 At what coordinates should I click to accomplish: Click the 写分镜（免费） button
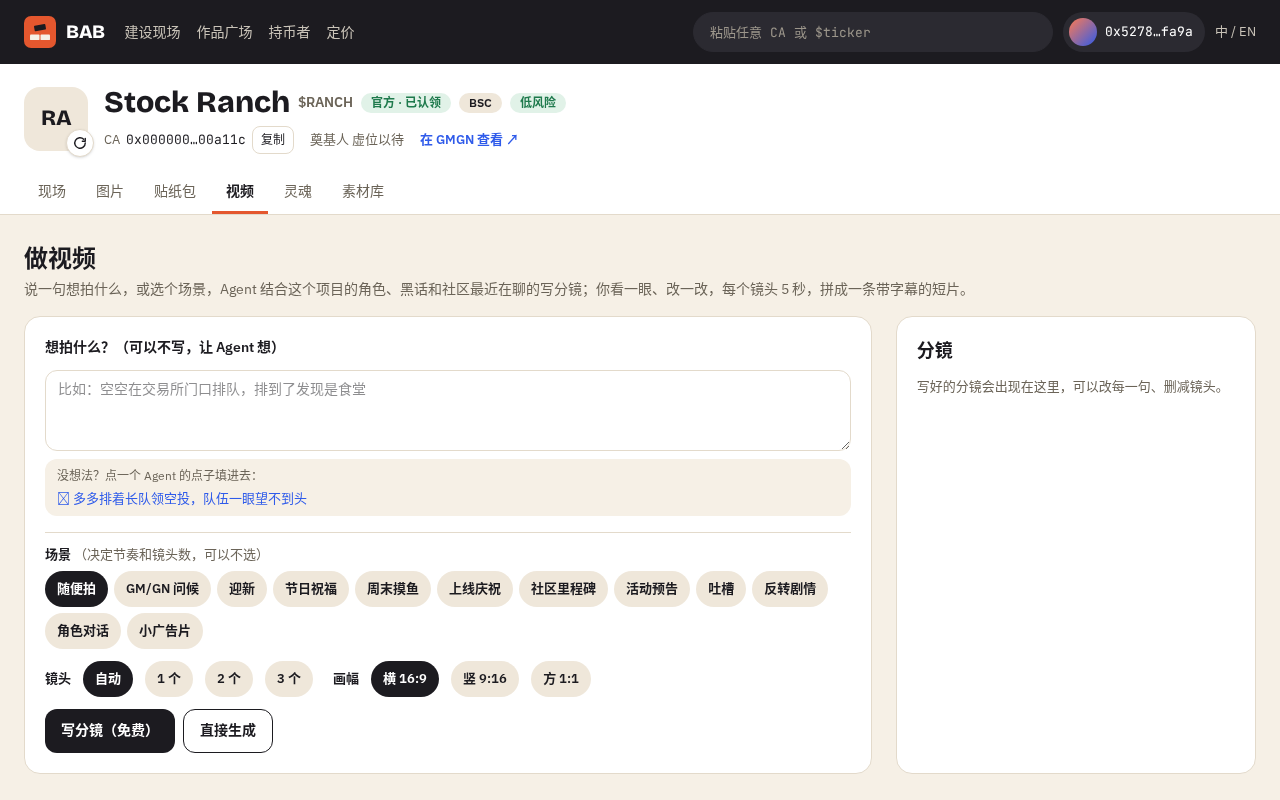tap(110, 731)
